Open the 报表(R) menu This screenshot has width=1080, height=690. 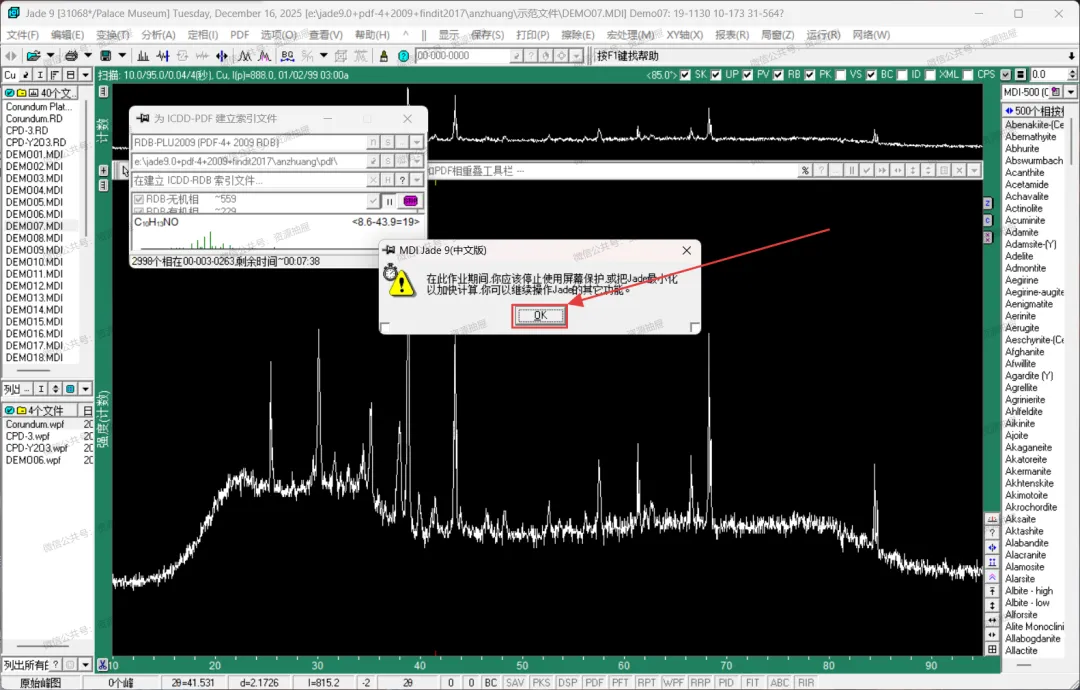pyautogui.click(x=731, y=34)
